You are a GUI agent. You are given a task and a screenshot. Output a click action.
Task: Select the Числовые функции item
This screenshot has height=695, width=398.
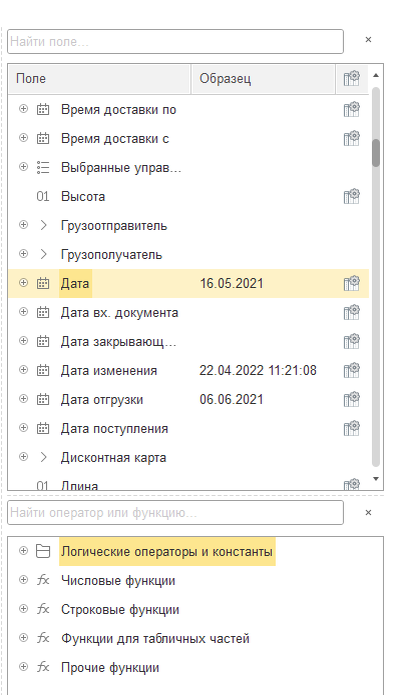click(x=118, y=581)
